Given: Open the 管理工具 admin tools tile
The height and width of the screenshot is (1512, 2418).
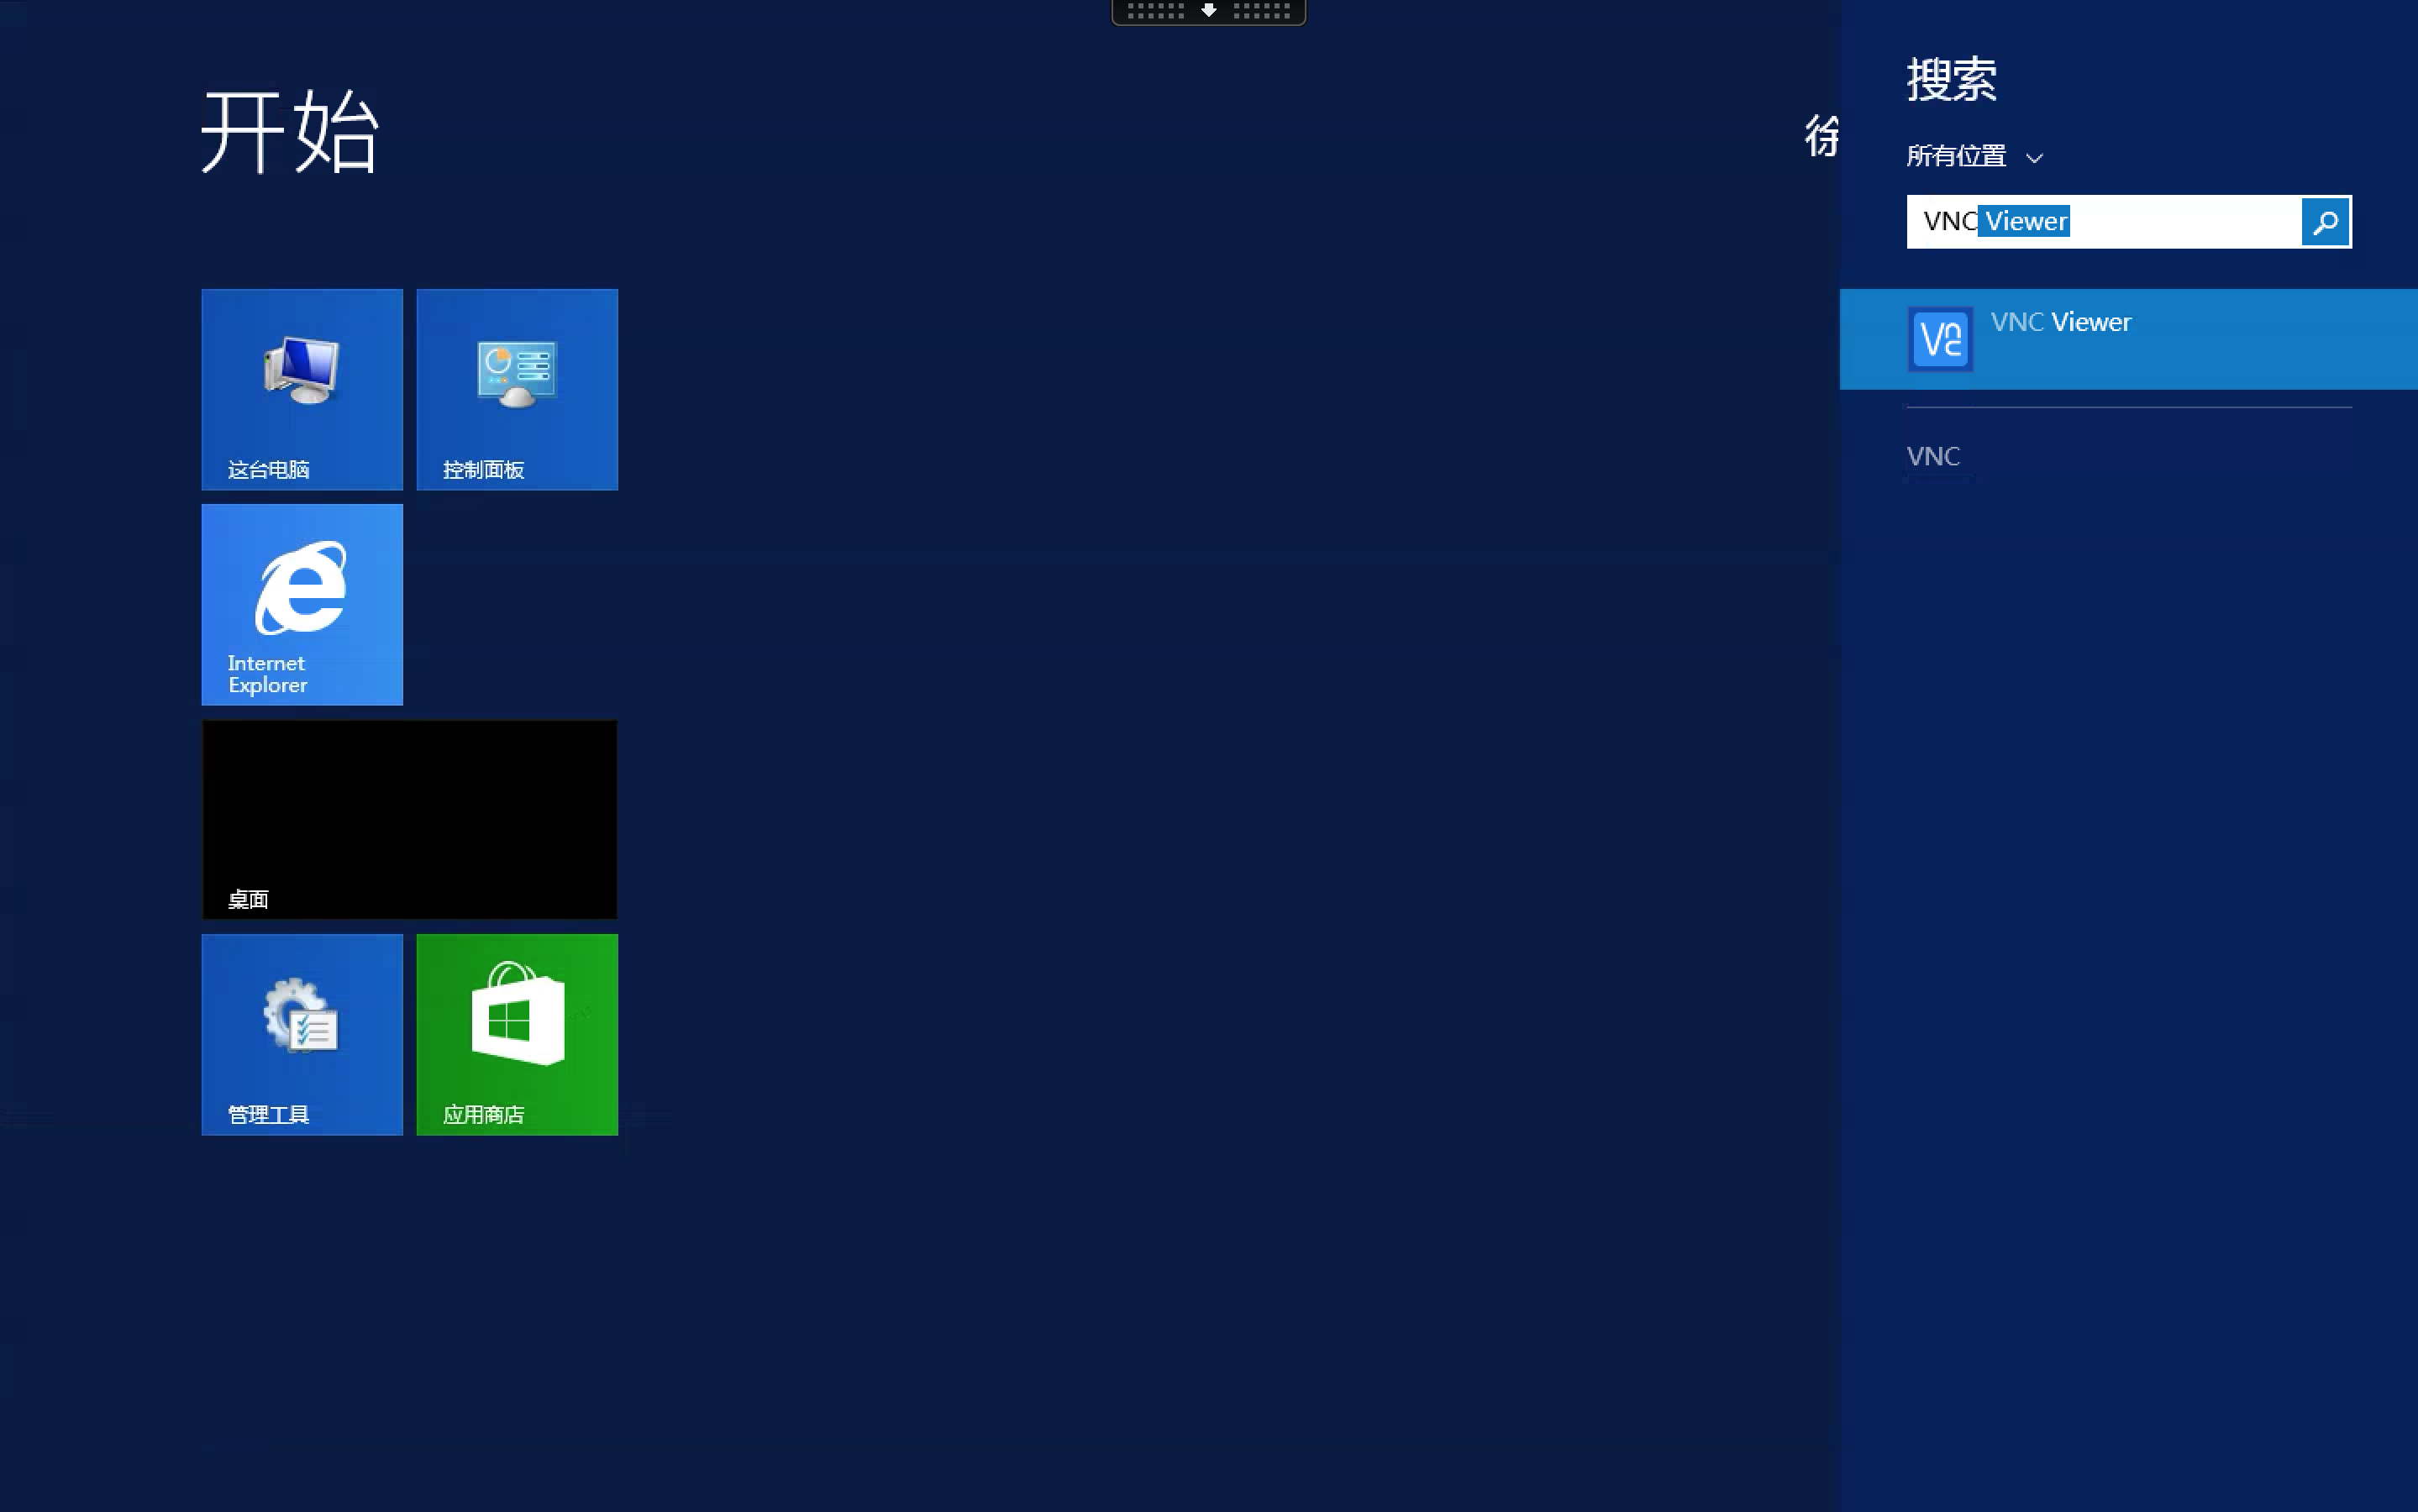Looking at the screenshot, I should coord(302,1034).
